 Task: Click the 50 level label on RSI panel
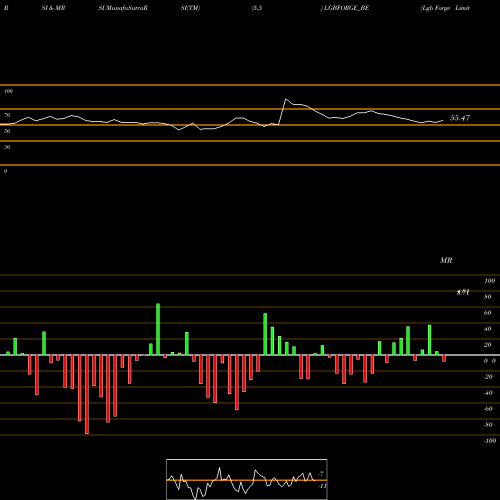tap(7, 131)
